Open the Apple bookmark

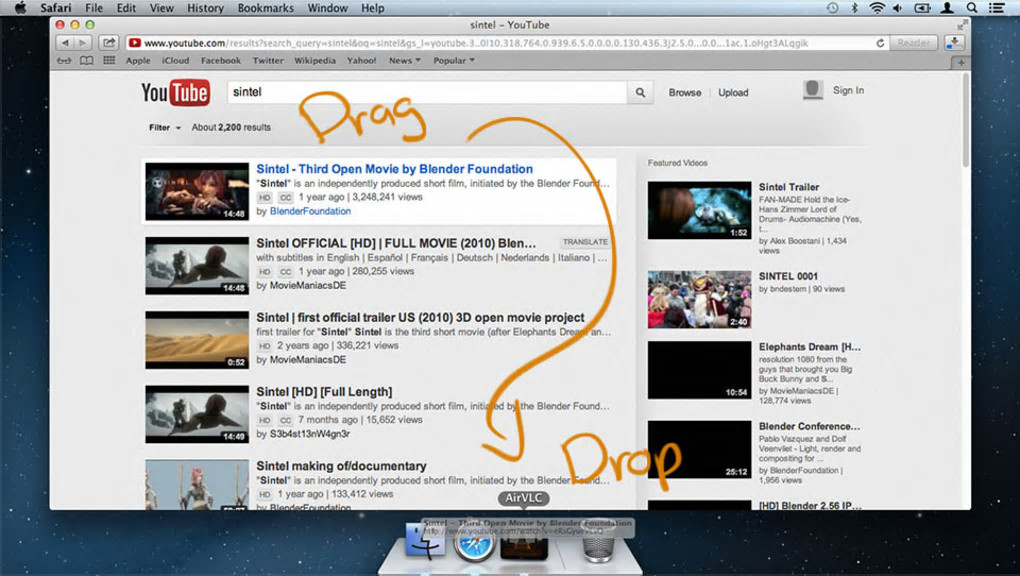coord(138,61)
